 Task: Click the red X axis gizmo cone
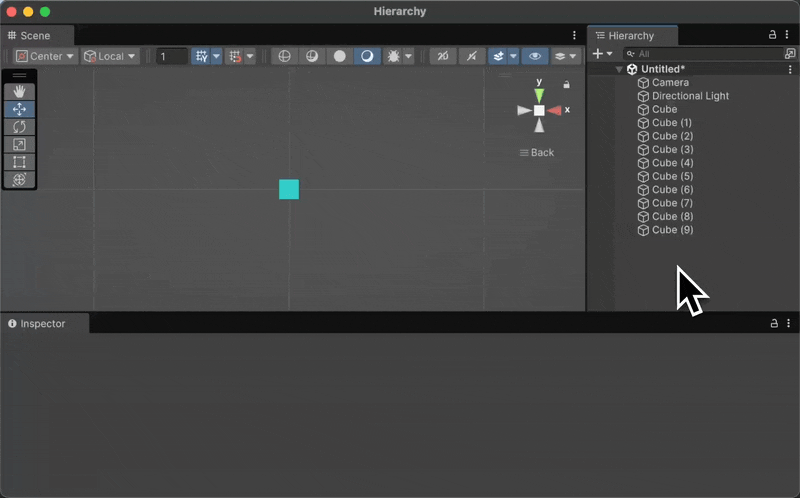tap(555, 110)
